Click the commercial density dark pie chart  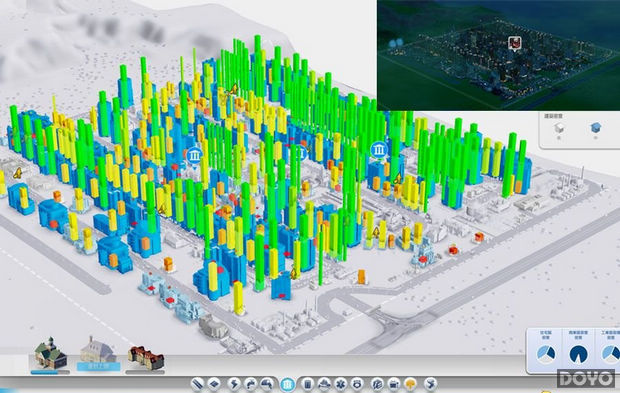[x=578, y=353]
